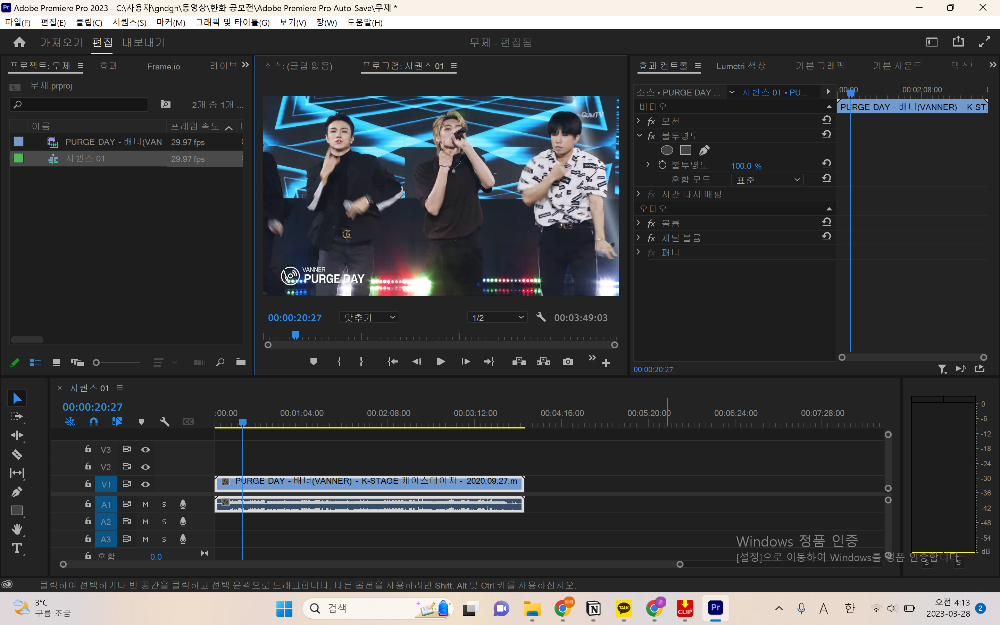Click the ellipse mask tool in Opacity

(666, 151)
